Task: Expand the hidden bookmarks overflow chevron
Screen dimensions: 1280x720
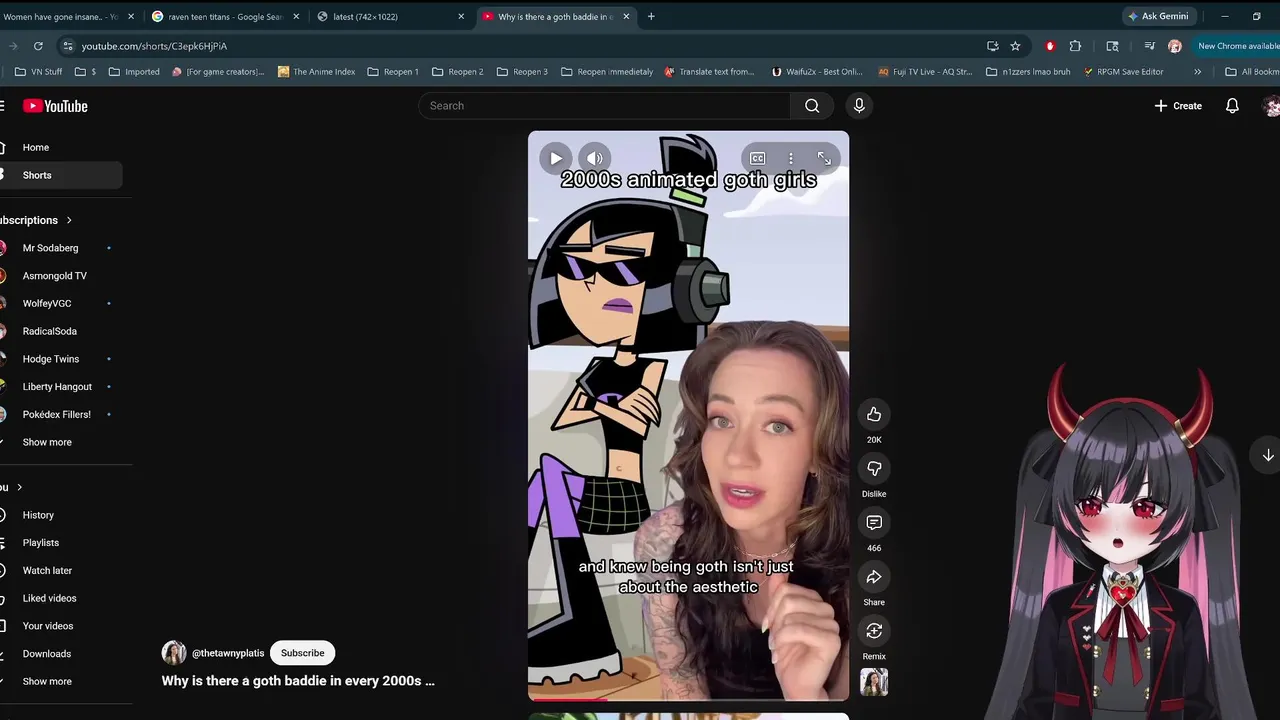Action: coord(1197,72)
